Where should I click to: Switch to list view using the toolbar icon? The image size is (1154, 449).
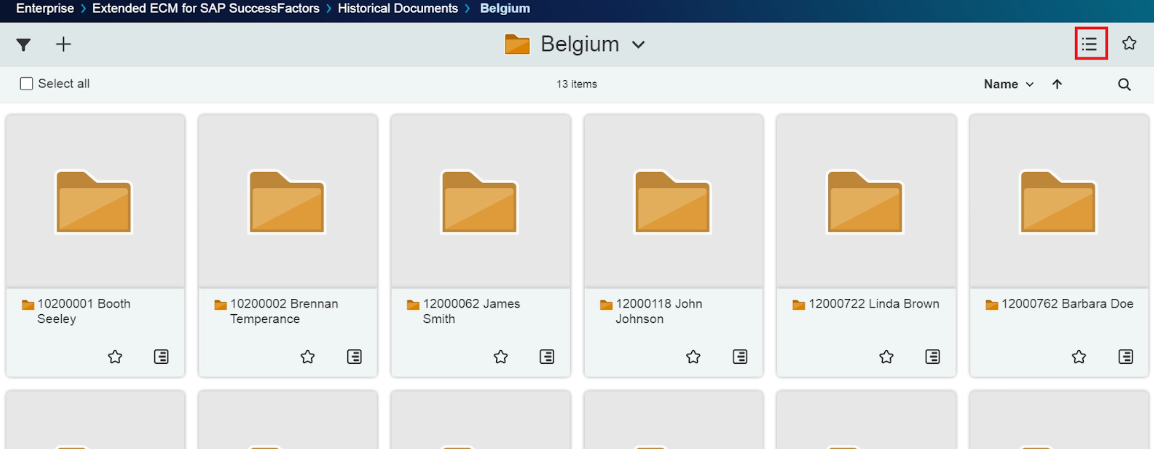1090,44
